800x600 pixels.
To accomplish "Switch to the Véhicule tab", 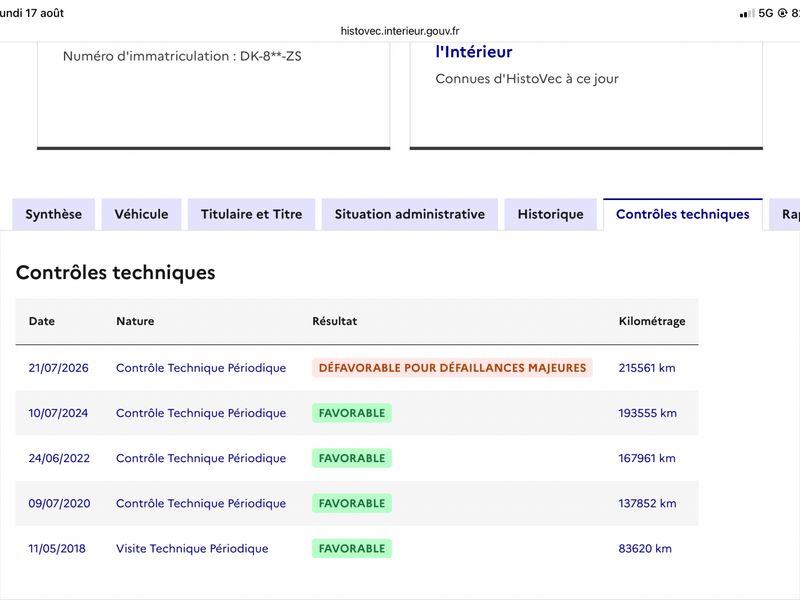I will (141, 214).
